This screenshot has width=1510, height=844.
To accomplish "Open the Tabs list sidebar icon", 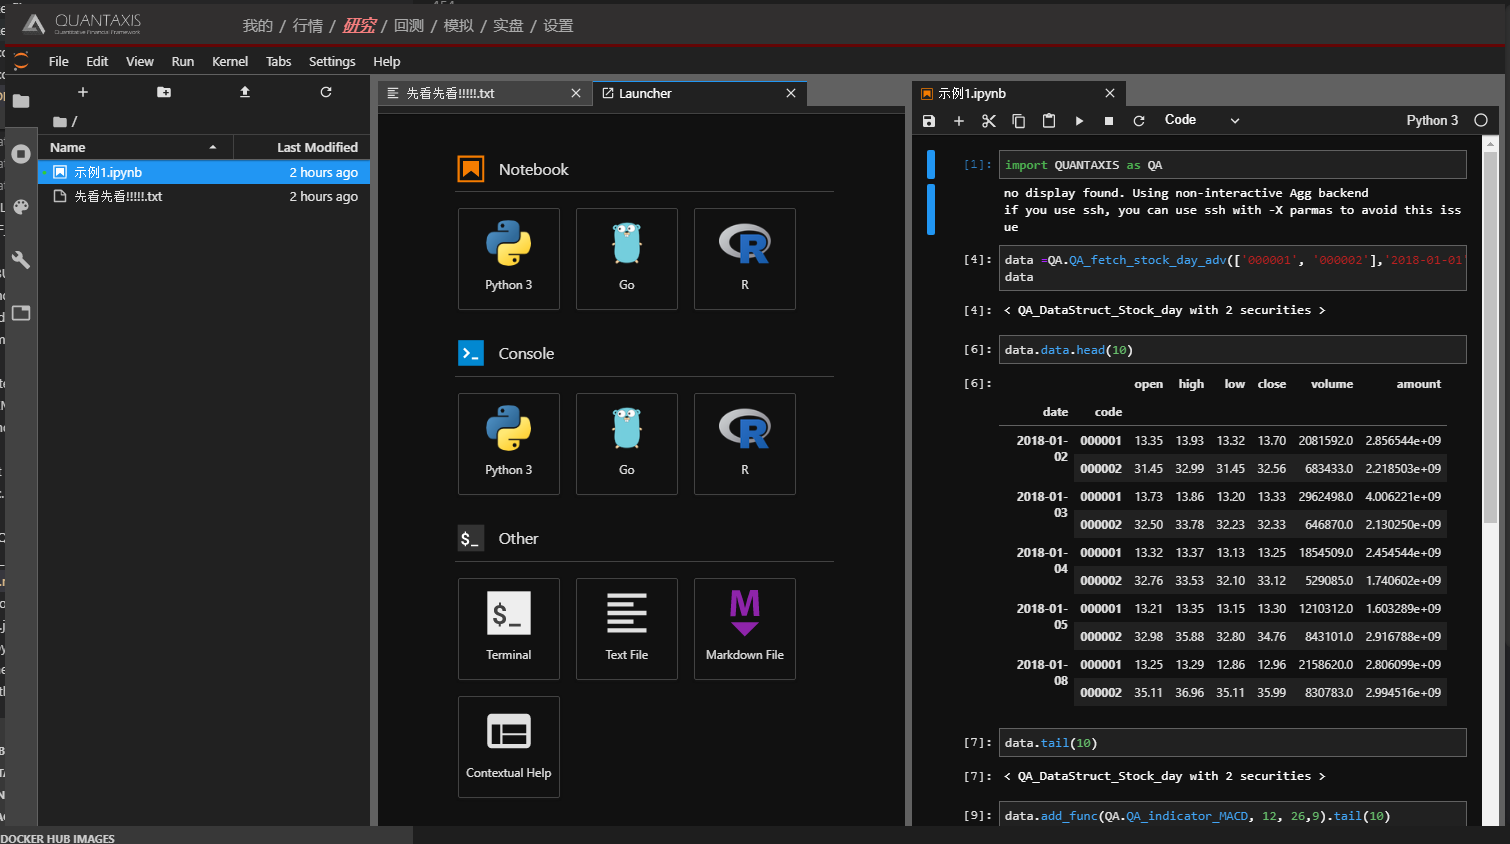I will (21, 313).
